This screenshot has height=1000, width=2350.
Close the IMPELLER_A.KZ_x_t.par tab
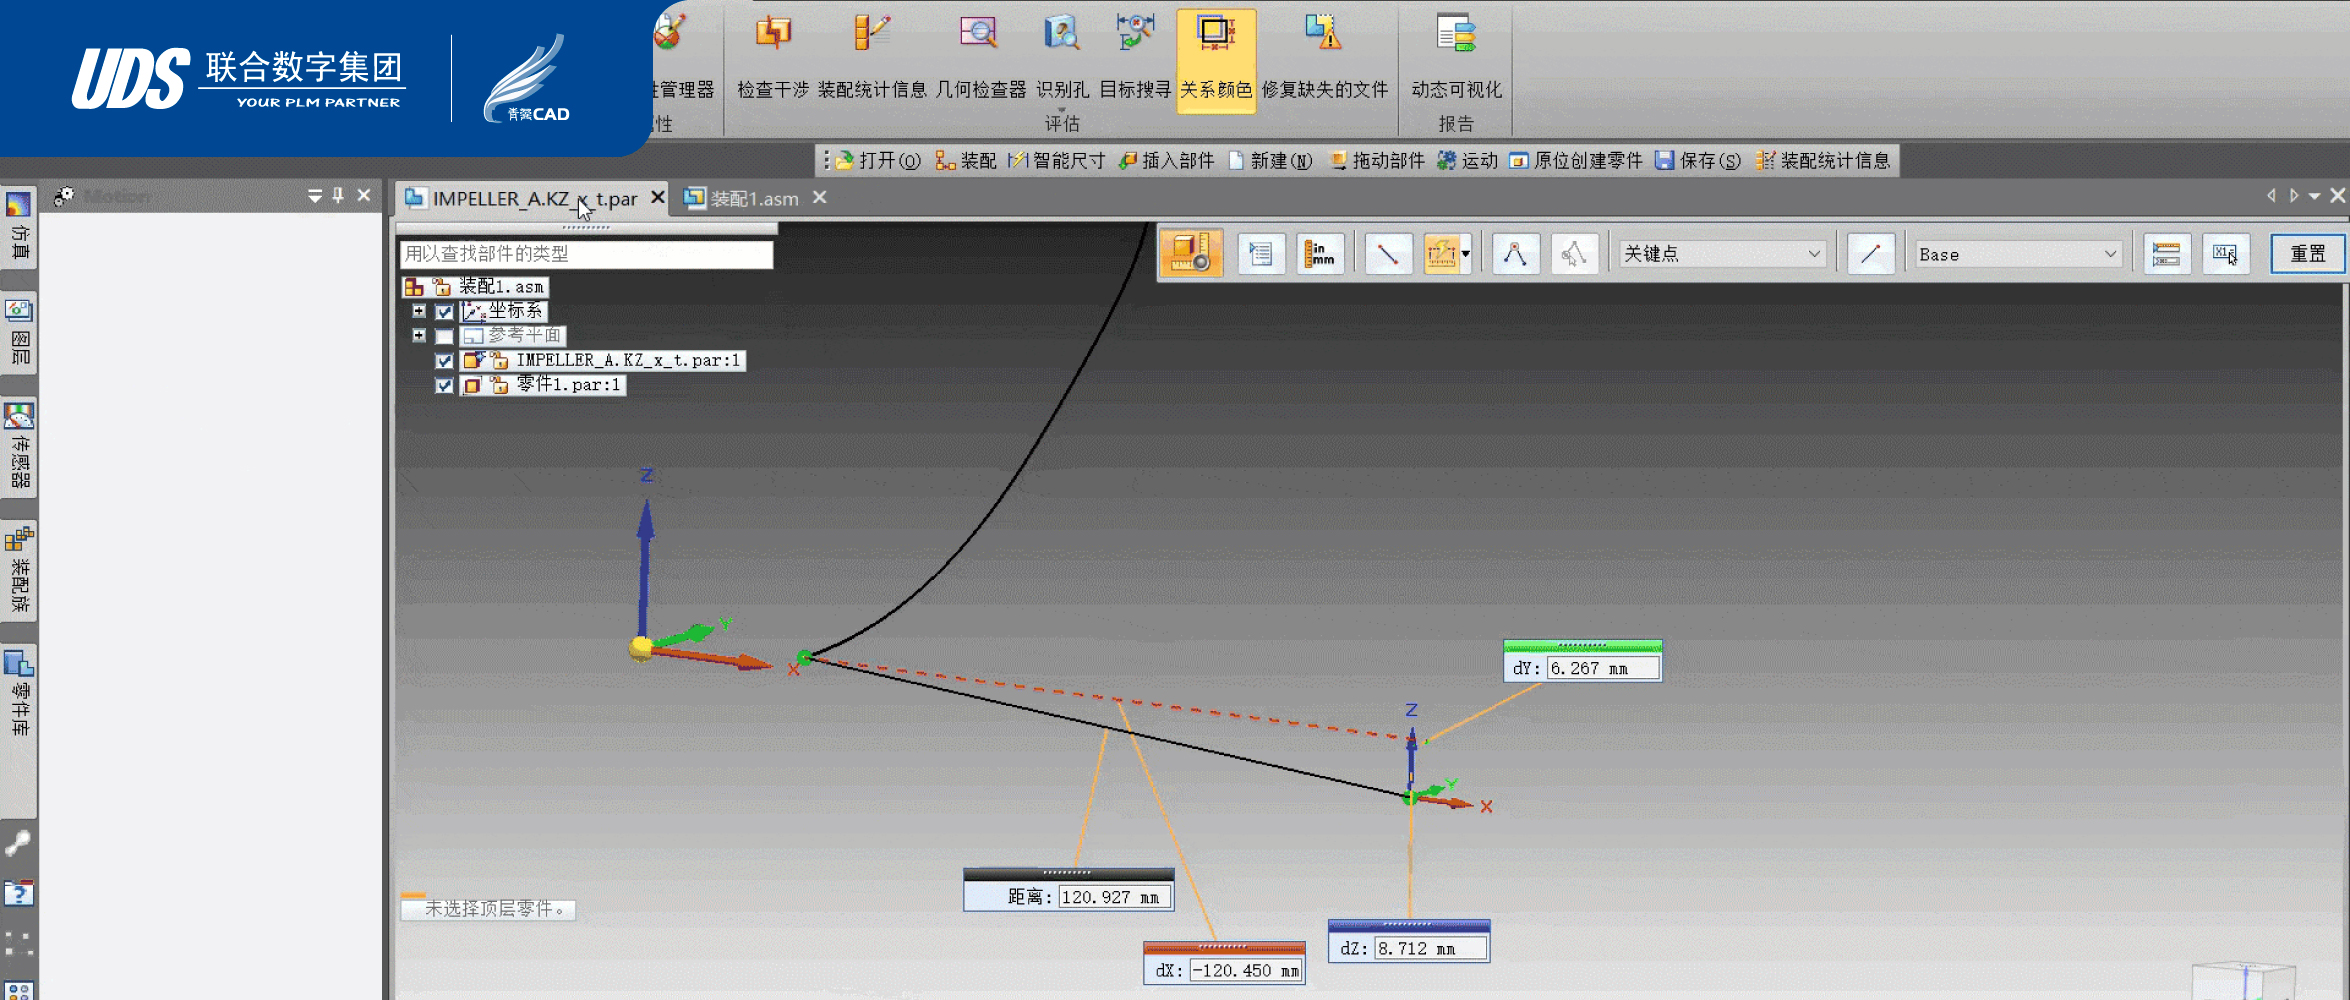click(657, 197)
